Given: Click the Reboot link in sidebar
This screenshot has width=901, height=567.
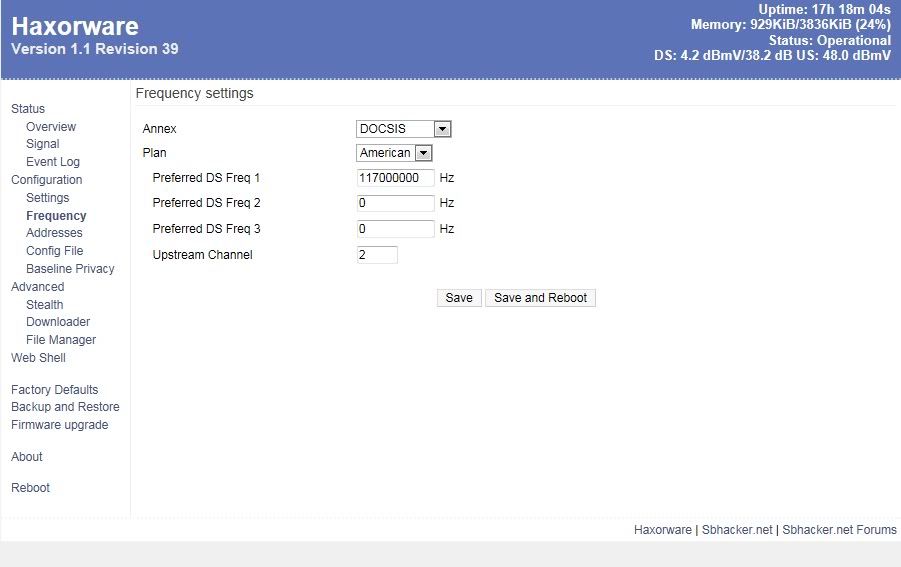Looking at the screenshot, I should [x=30, y=488].
